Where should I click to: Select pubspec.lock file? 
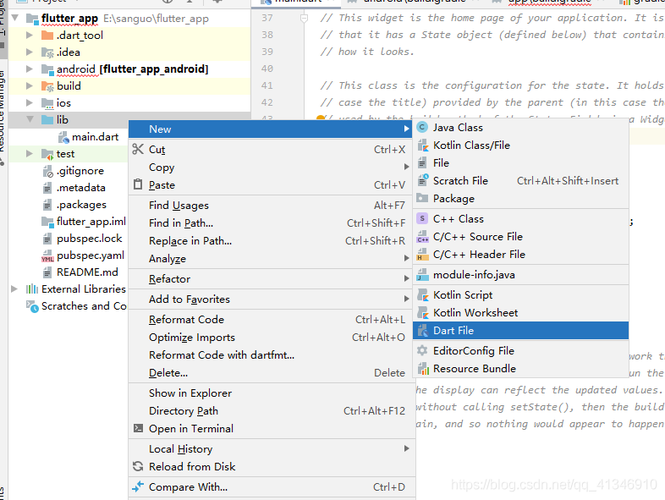click(x=89, y=238)
